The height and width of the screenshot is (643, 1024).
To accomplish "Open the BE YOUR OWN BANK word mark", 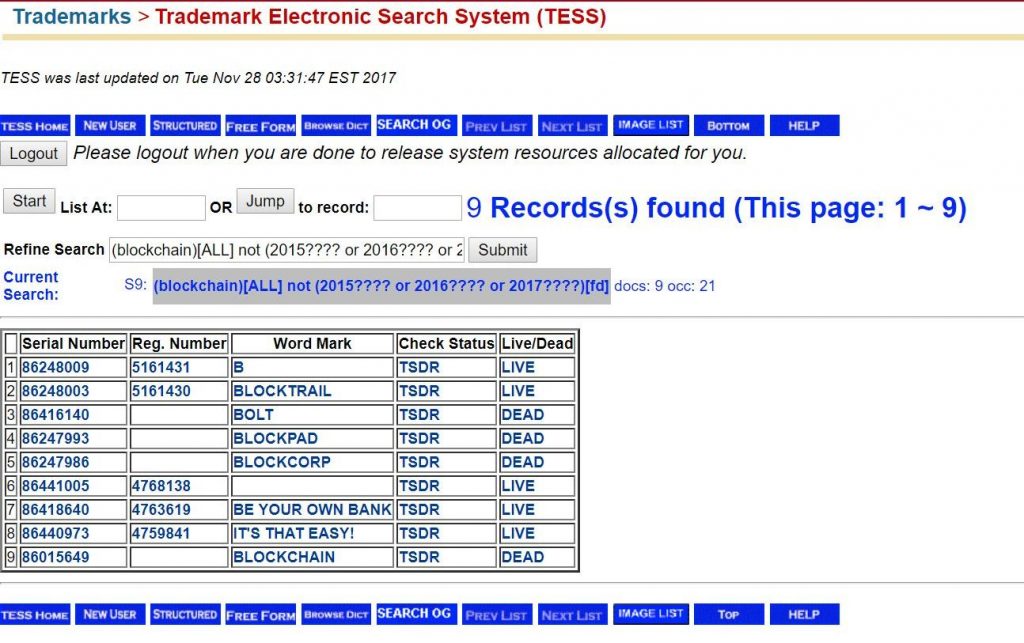I will [x=312, y=510].
